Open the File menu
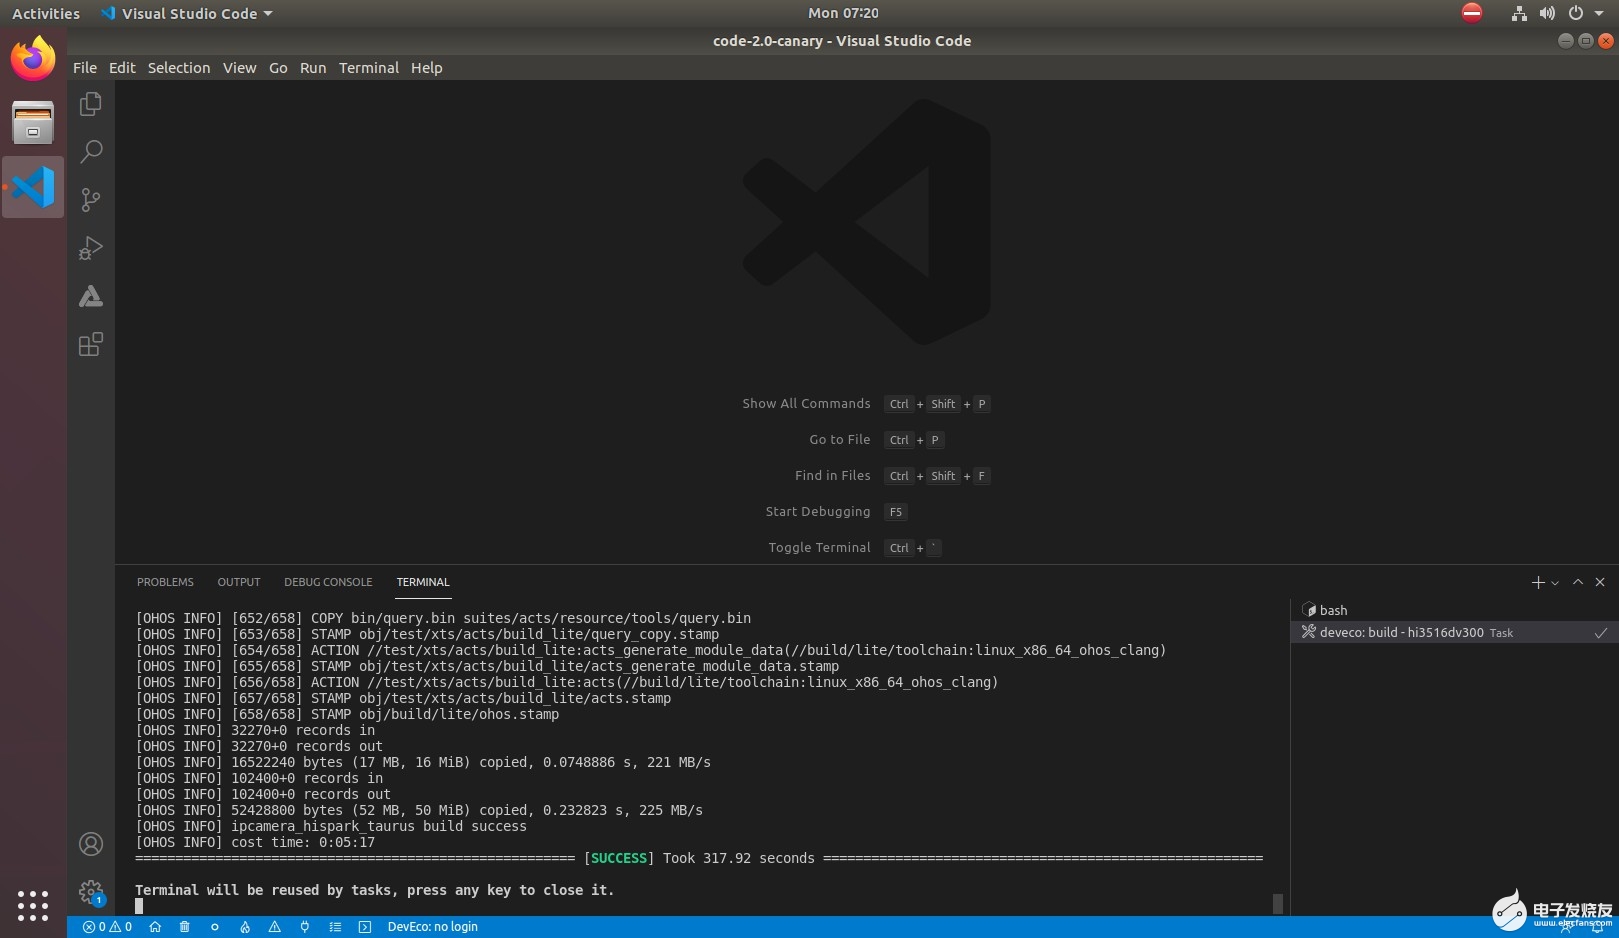The height and width of the screenshot is (938, 1619). tap(85, 68)
